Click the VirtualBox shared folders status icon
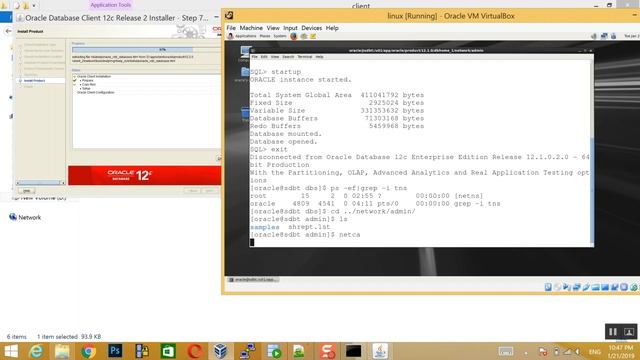The image size is (640, 360). (596, 287)
